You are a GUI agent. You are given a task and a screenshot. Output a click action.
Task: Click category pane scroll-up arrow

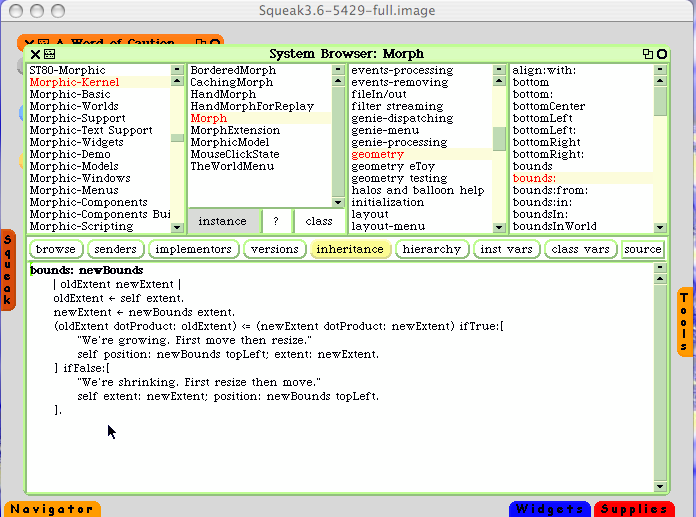[177, 81]
